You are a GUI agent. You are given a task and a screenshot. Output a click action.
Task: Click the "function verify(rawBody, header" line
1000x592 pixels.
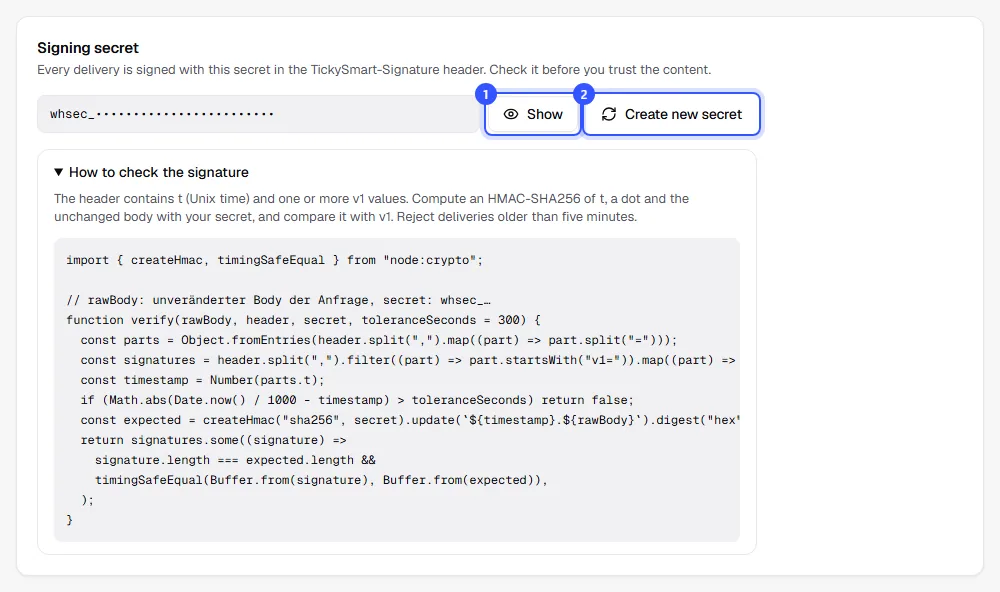[304, 320]
